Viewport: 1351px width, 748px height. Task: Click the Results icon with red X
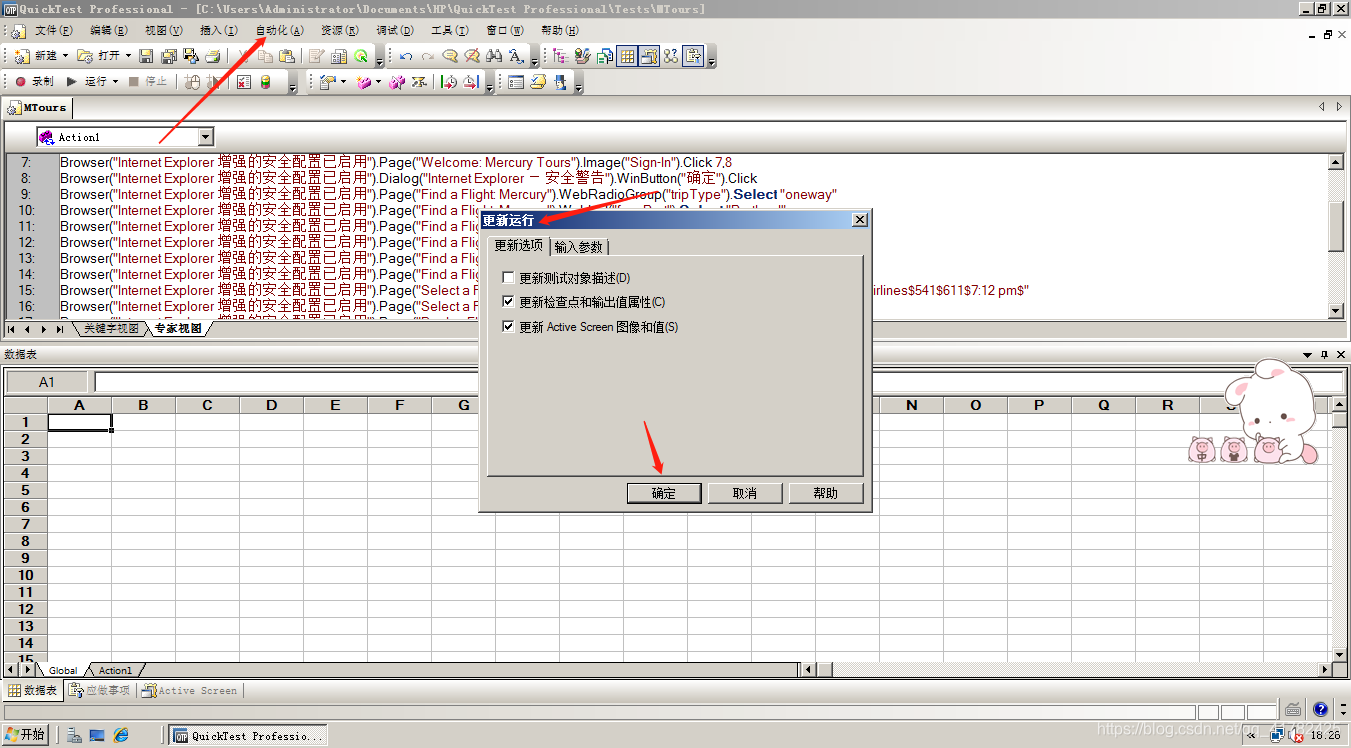tap(243, 82)
